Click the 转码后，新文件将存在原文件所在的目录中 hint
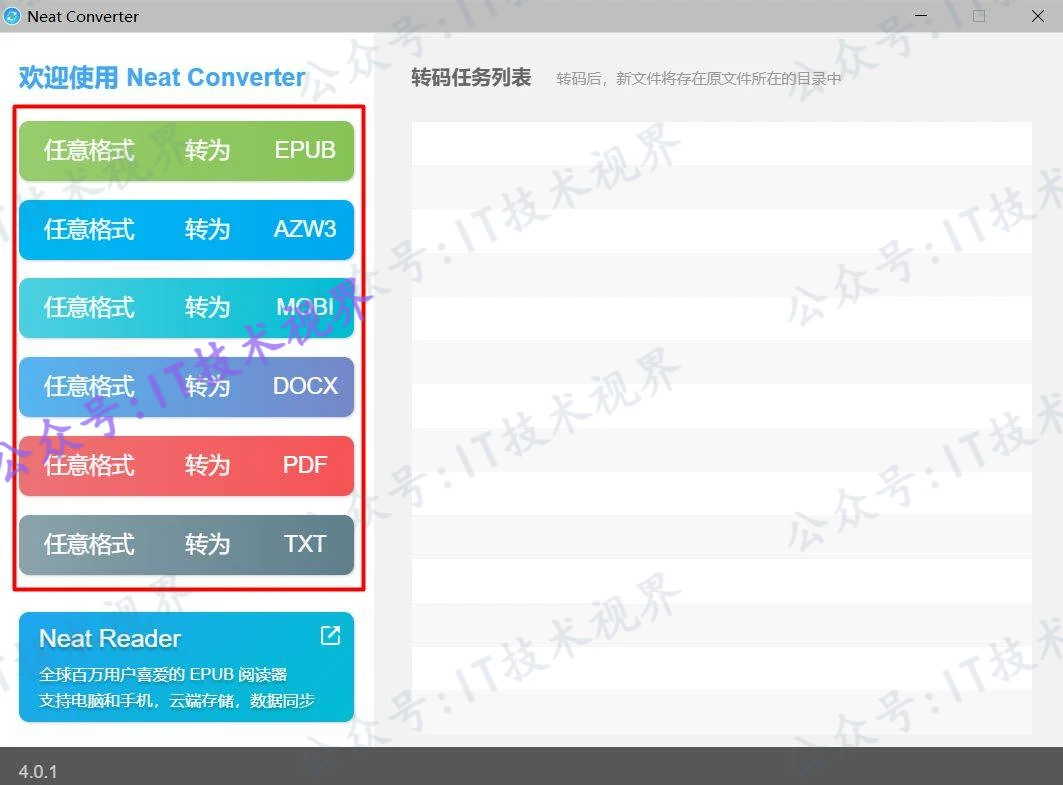 coord(698,79)
